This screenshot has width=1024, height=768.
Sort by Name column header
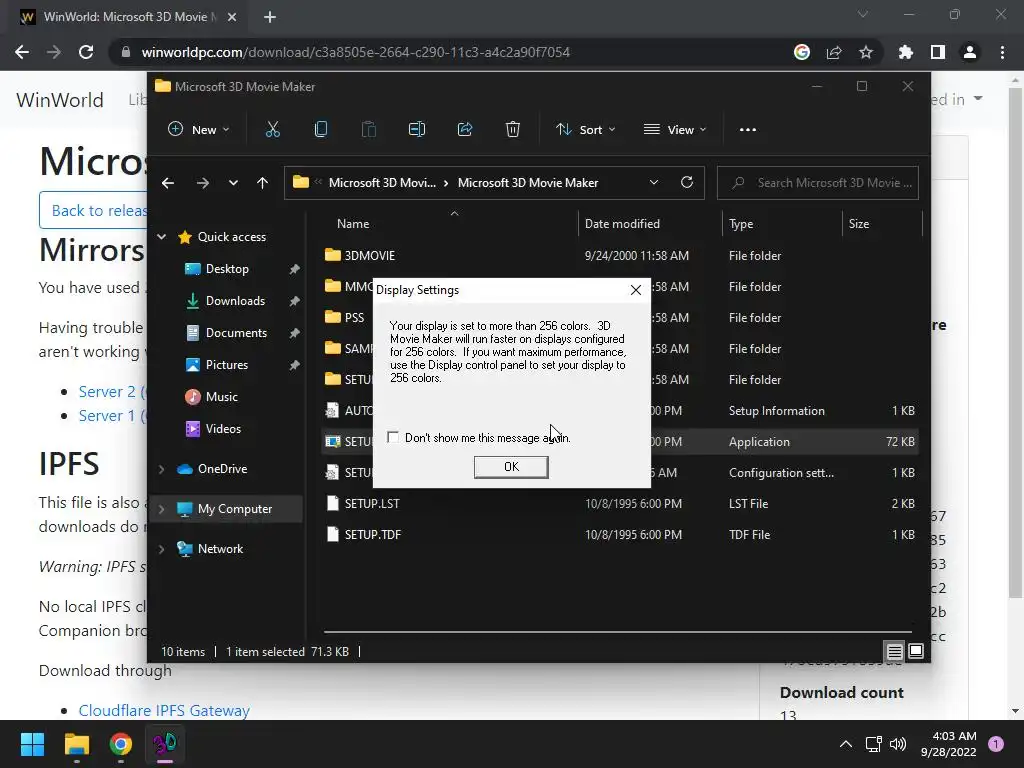(x=353, y=223)
